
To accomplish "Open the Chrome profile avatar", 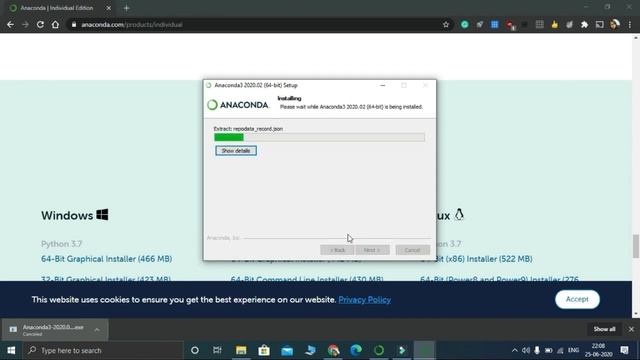I will [615, 24].
